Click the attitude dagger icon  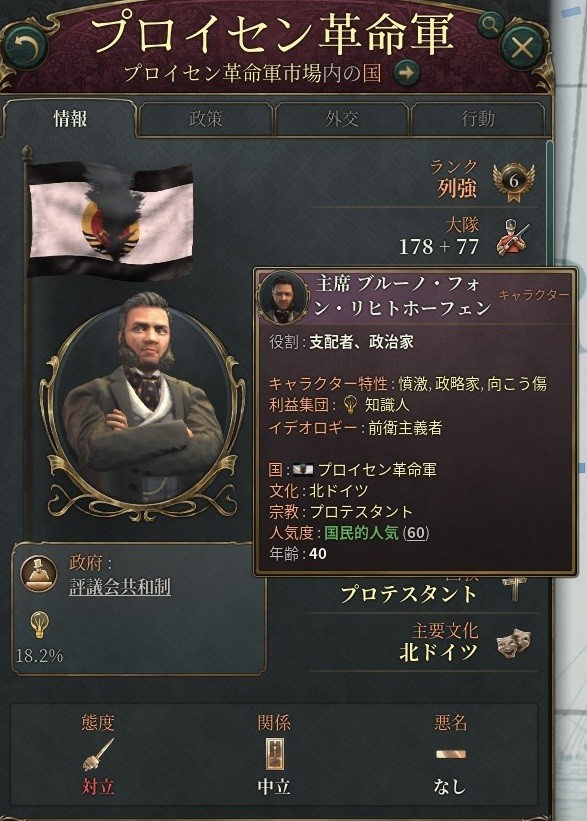[x=98, y=755]
